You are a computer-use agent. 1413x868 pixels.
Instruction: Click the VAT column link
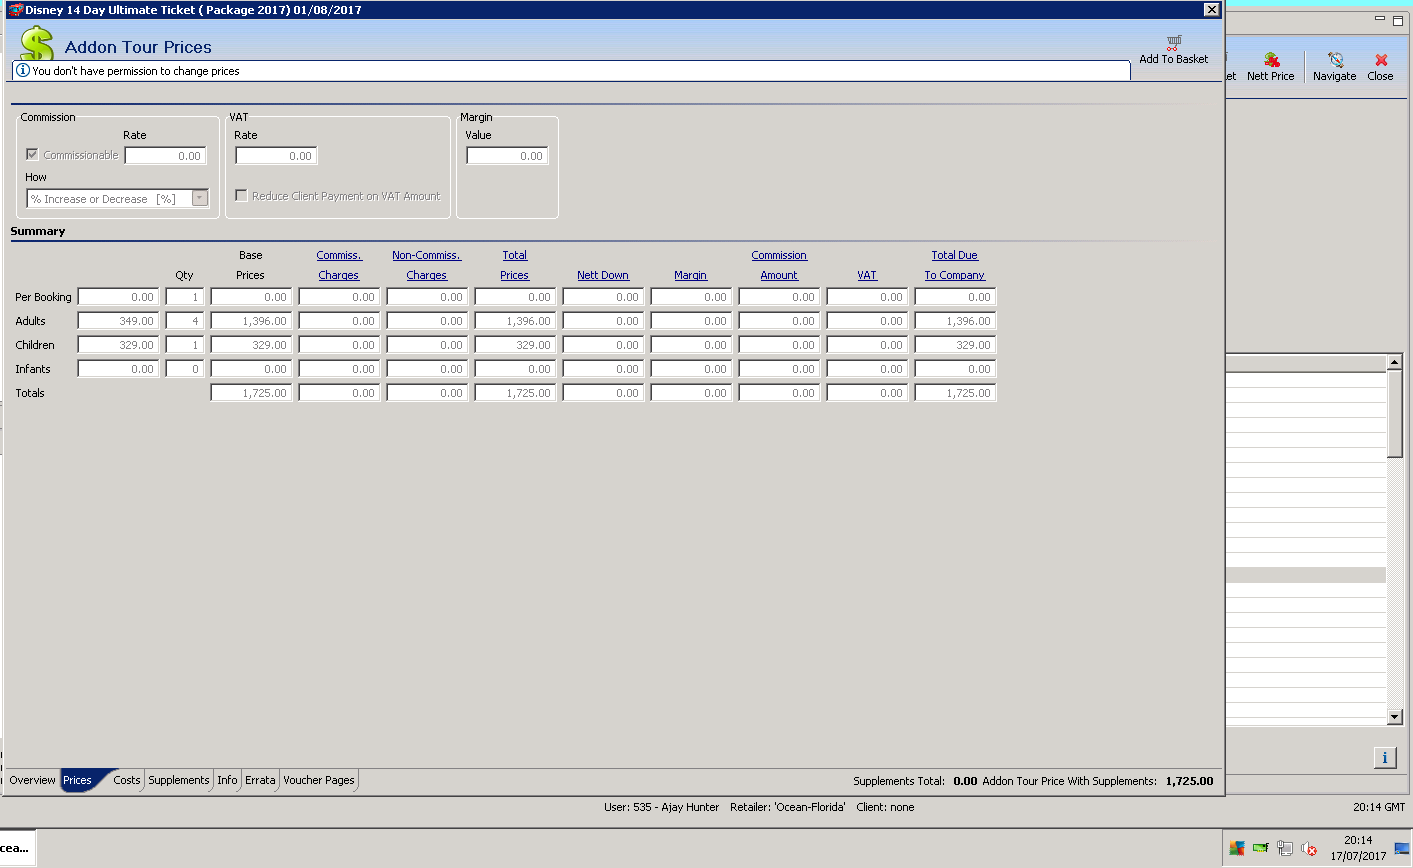click(867, 275)
